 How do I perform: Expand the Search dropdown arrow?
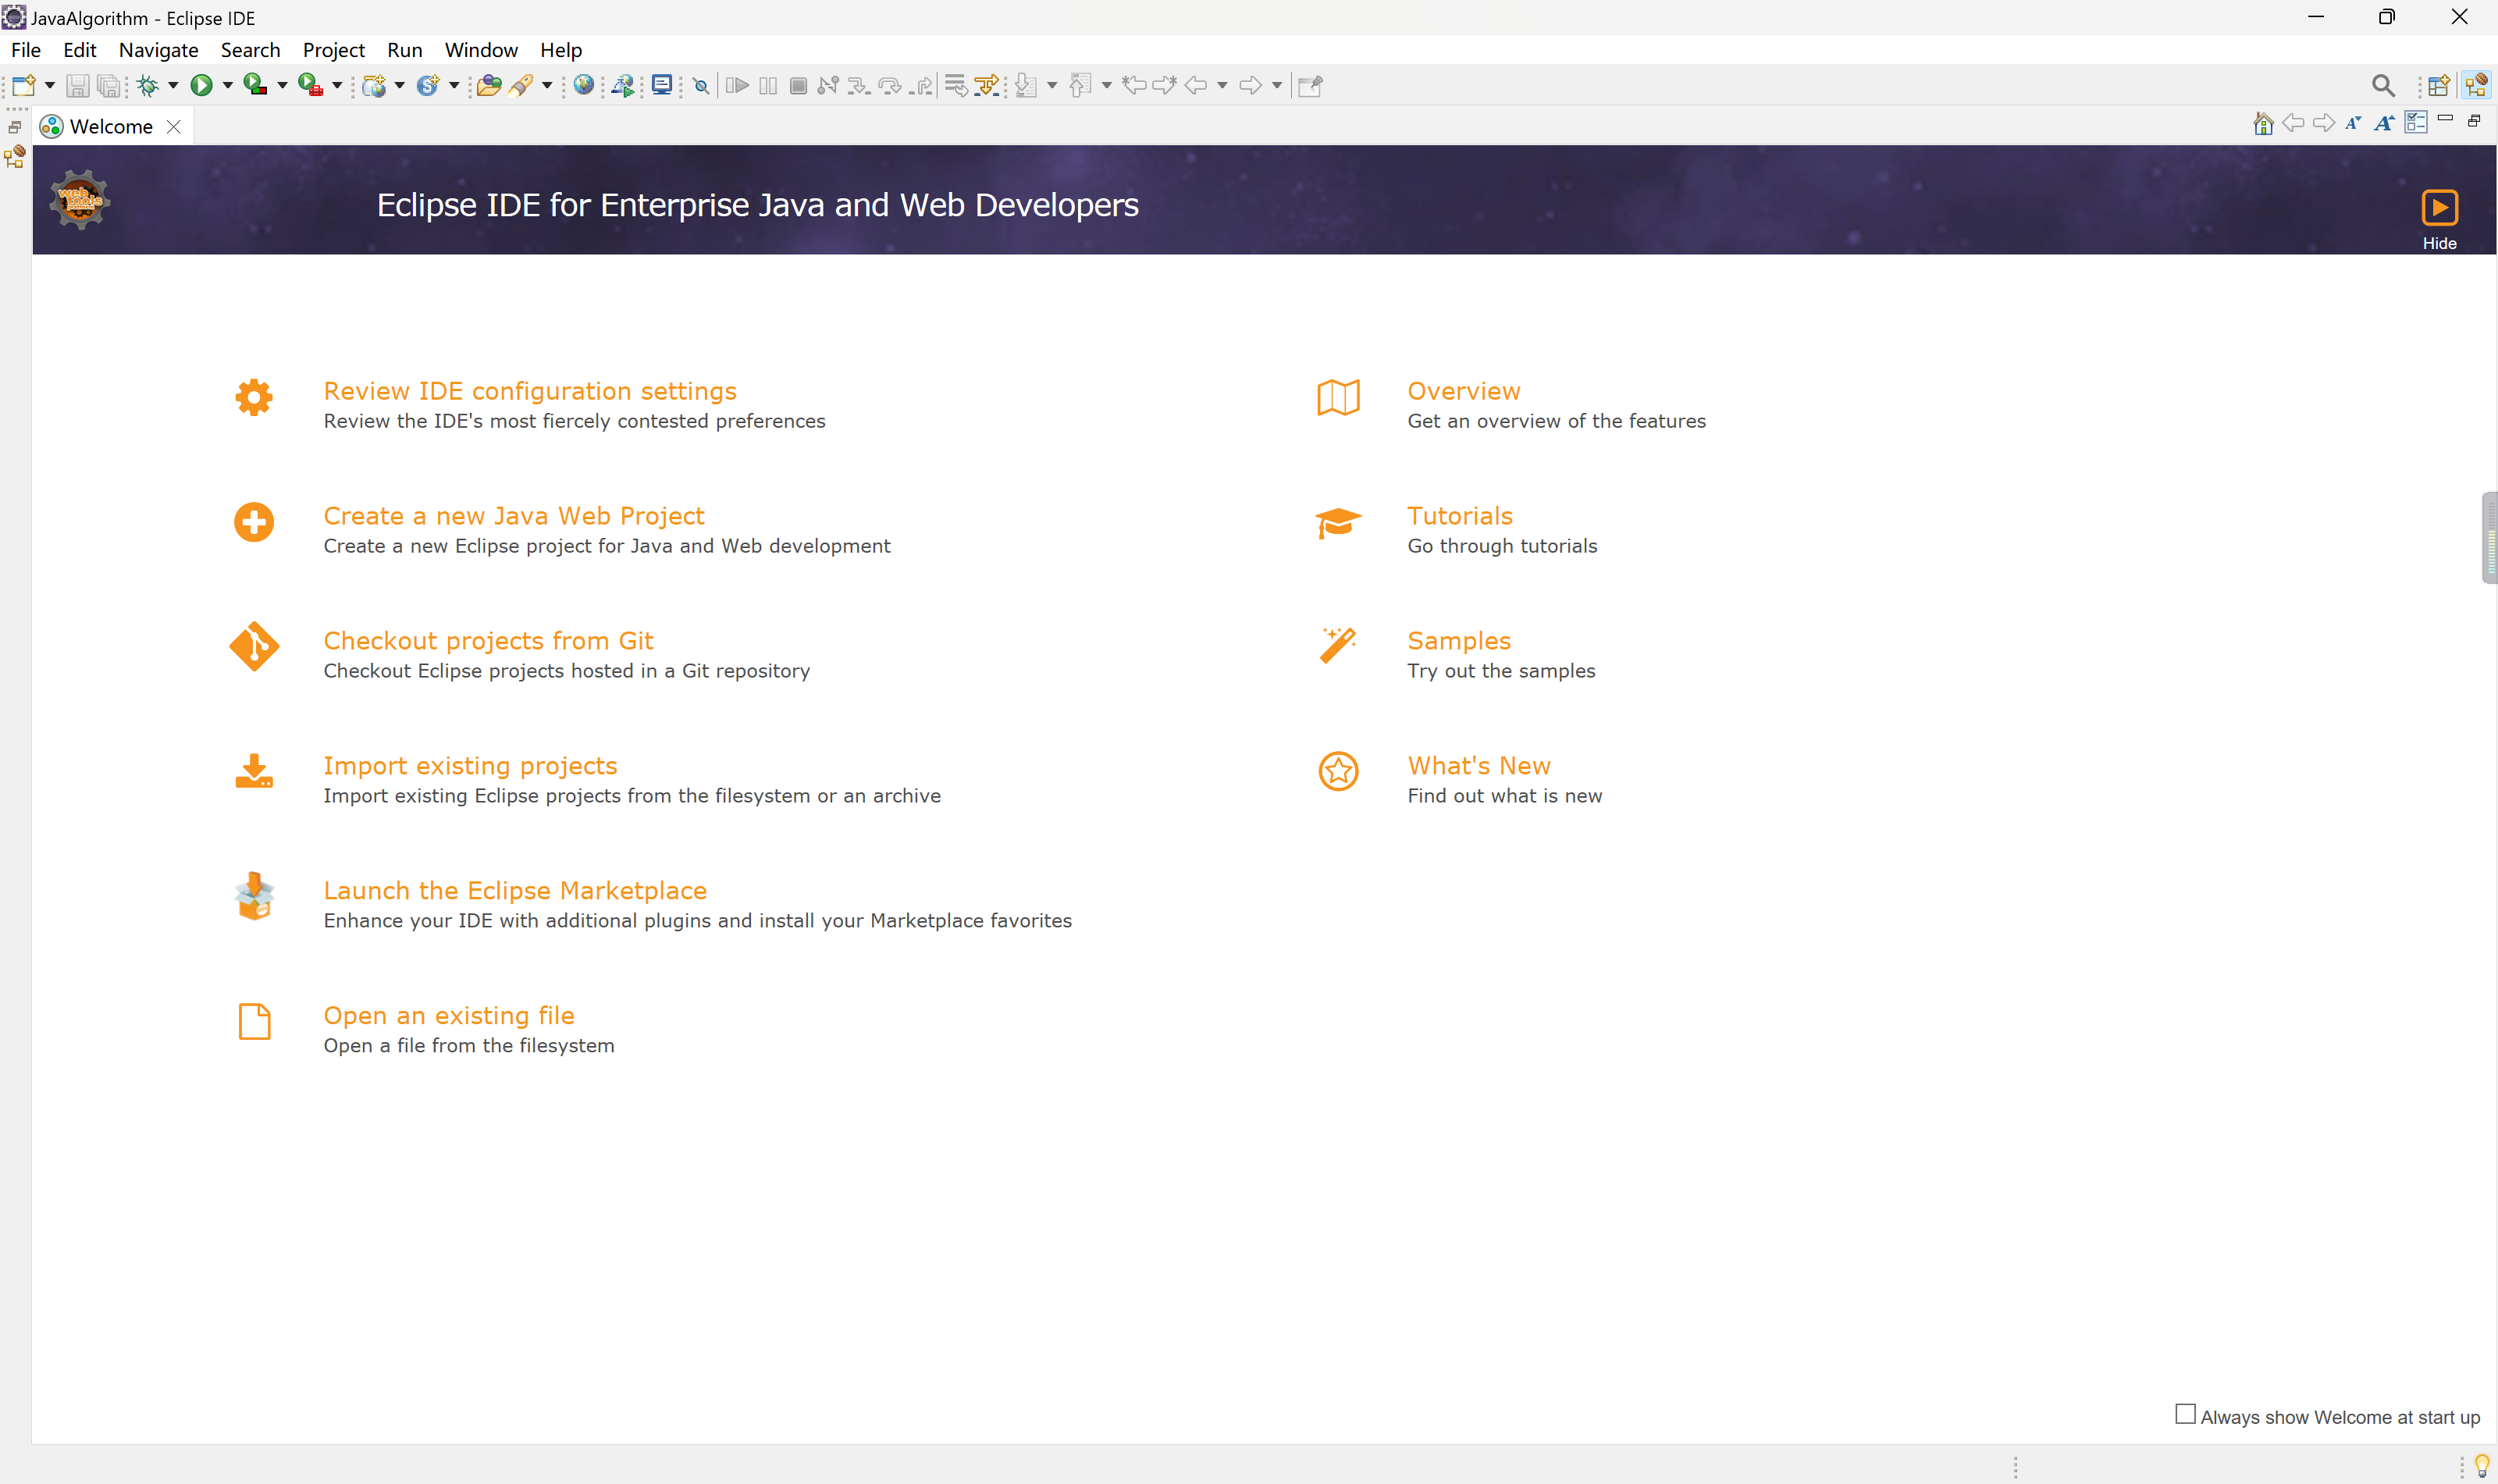point(547,86)
